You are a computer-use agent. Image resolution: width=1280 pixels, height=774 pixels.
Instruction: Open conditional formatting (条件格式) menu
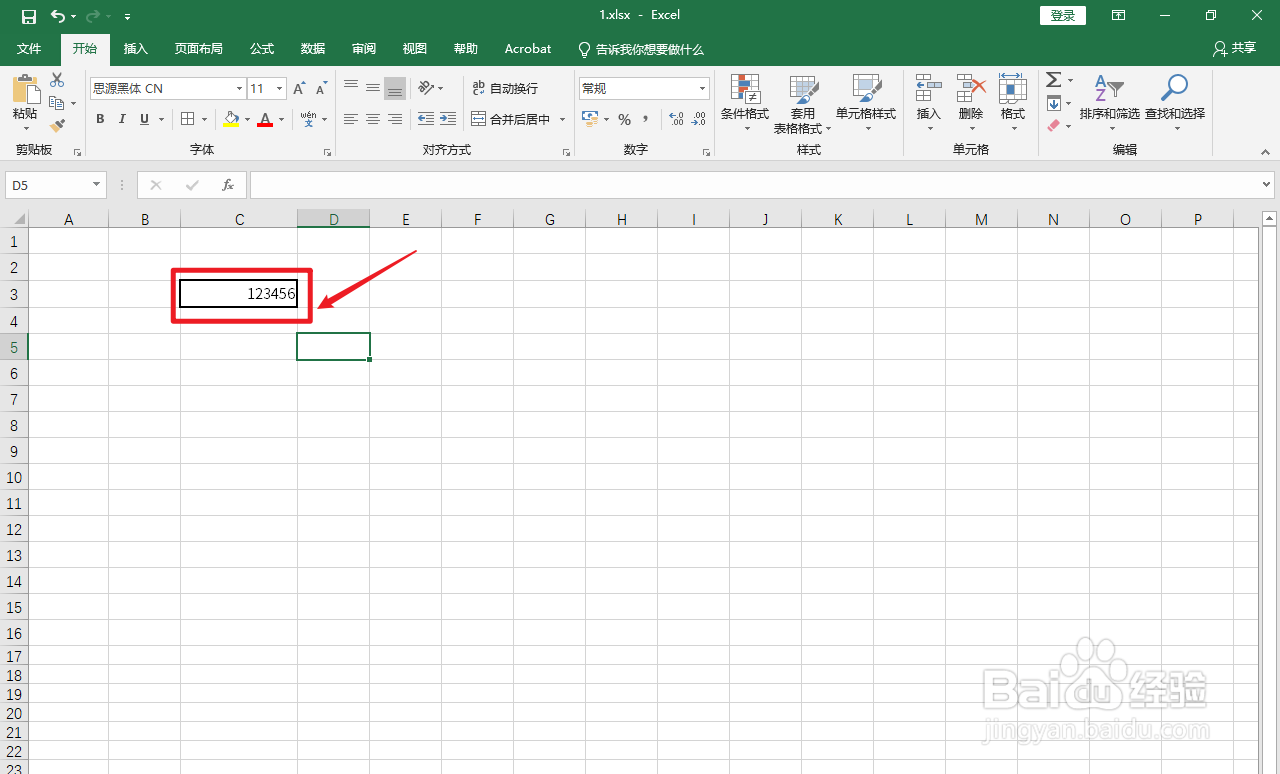[x=745, y=102]
